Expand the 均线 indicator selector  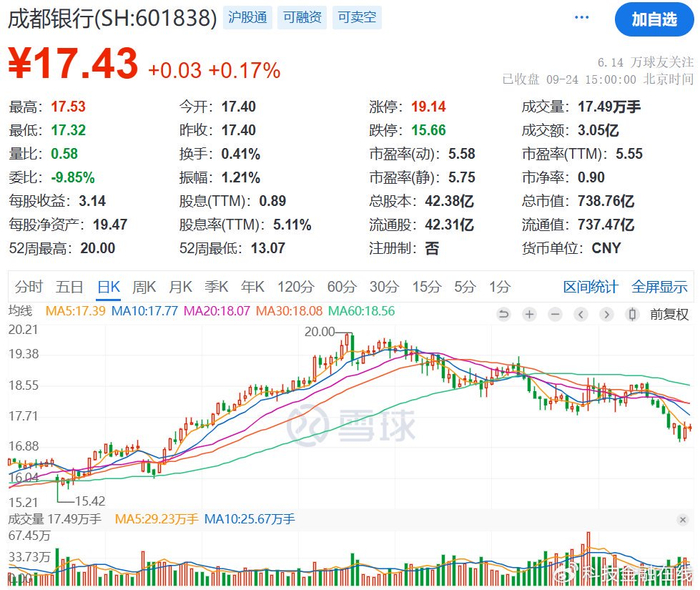pos(21,311)
